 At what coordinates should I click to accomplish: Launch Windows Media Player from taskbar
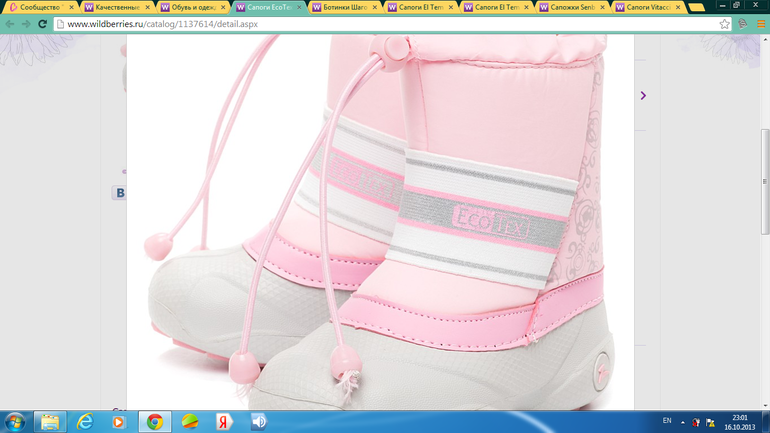click(x=118, y=422)
